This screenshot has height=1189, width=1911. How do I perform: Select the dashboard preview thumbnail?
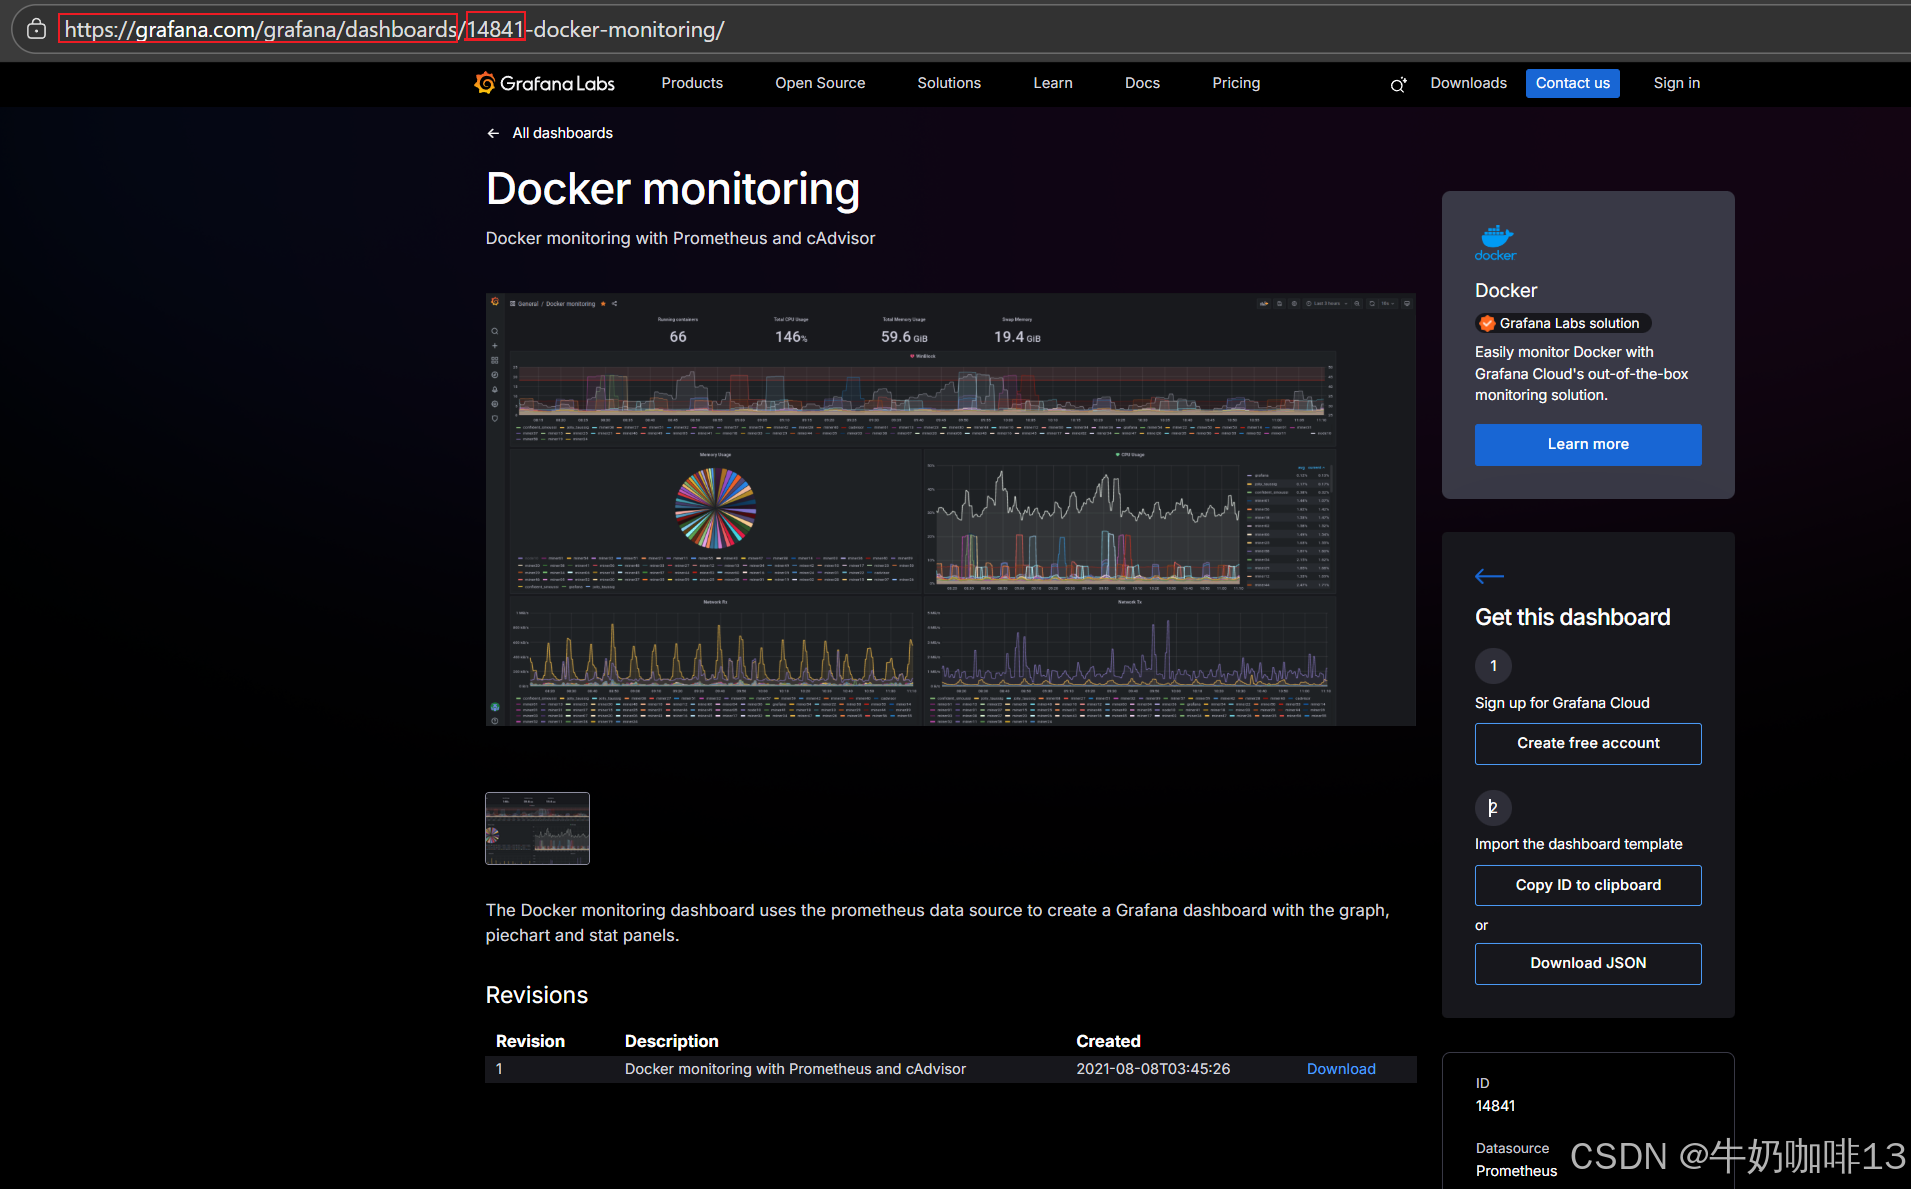pos(537,828)
